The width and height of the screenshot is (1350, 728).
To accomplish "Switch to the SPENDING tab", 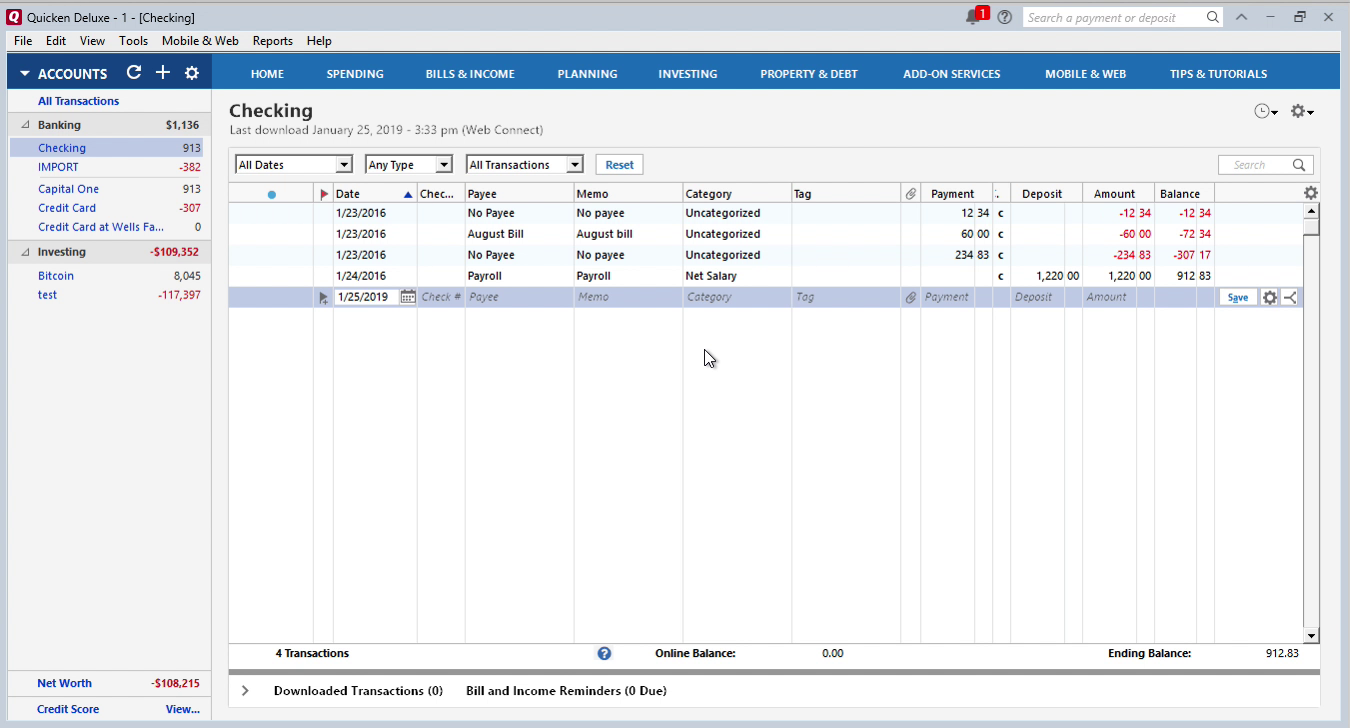I will pyautogui.click(x=355, y=74).
